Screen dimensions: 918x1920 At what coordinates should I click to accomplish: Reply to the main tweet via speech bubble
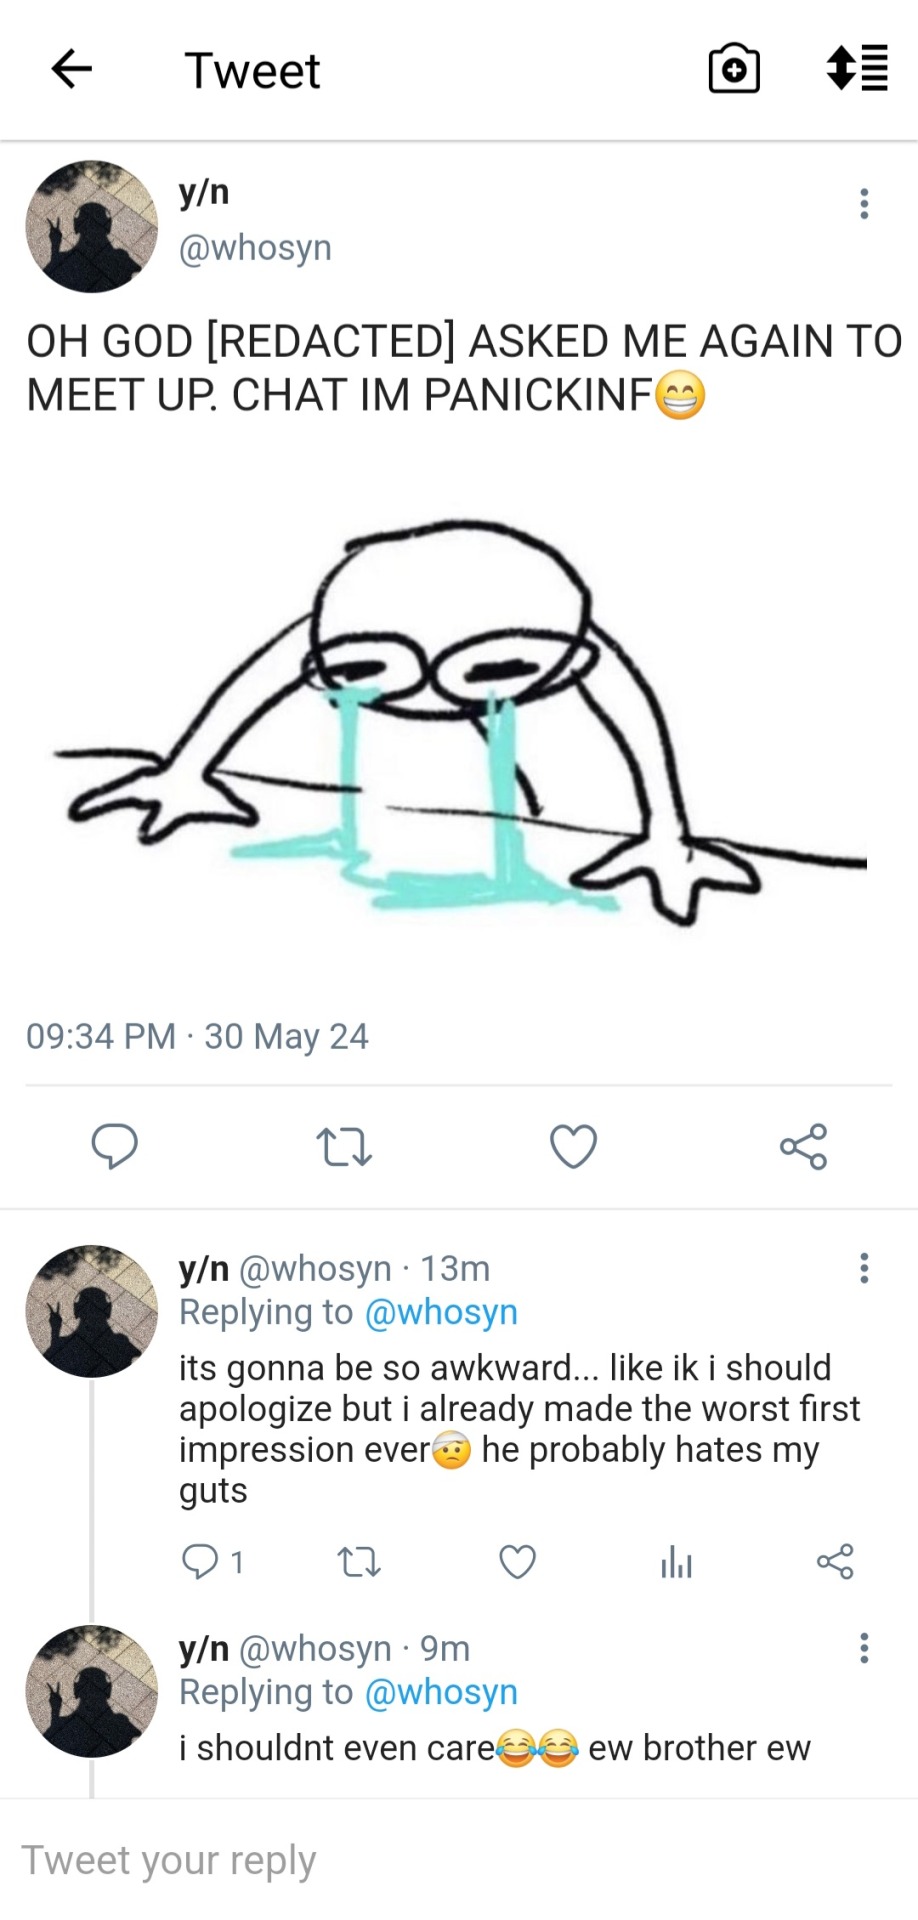[x=115, y=1146]
